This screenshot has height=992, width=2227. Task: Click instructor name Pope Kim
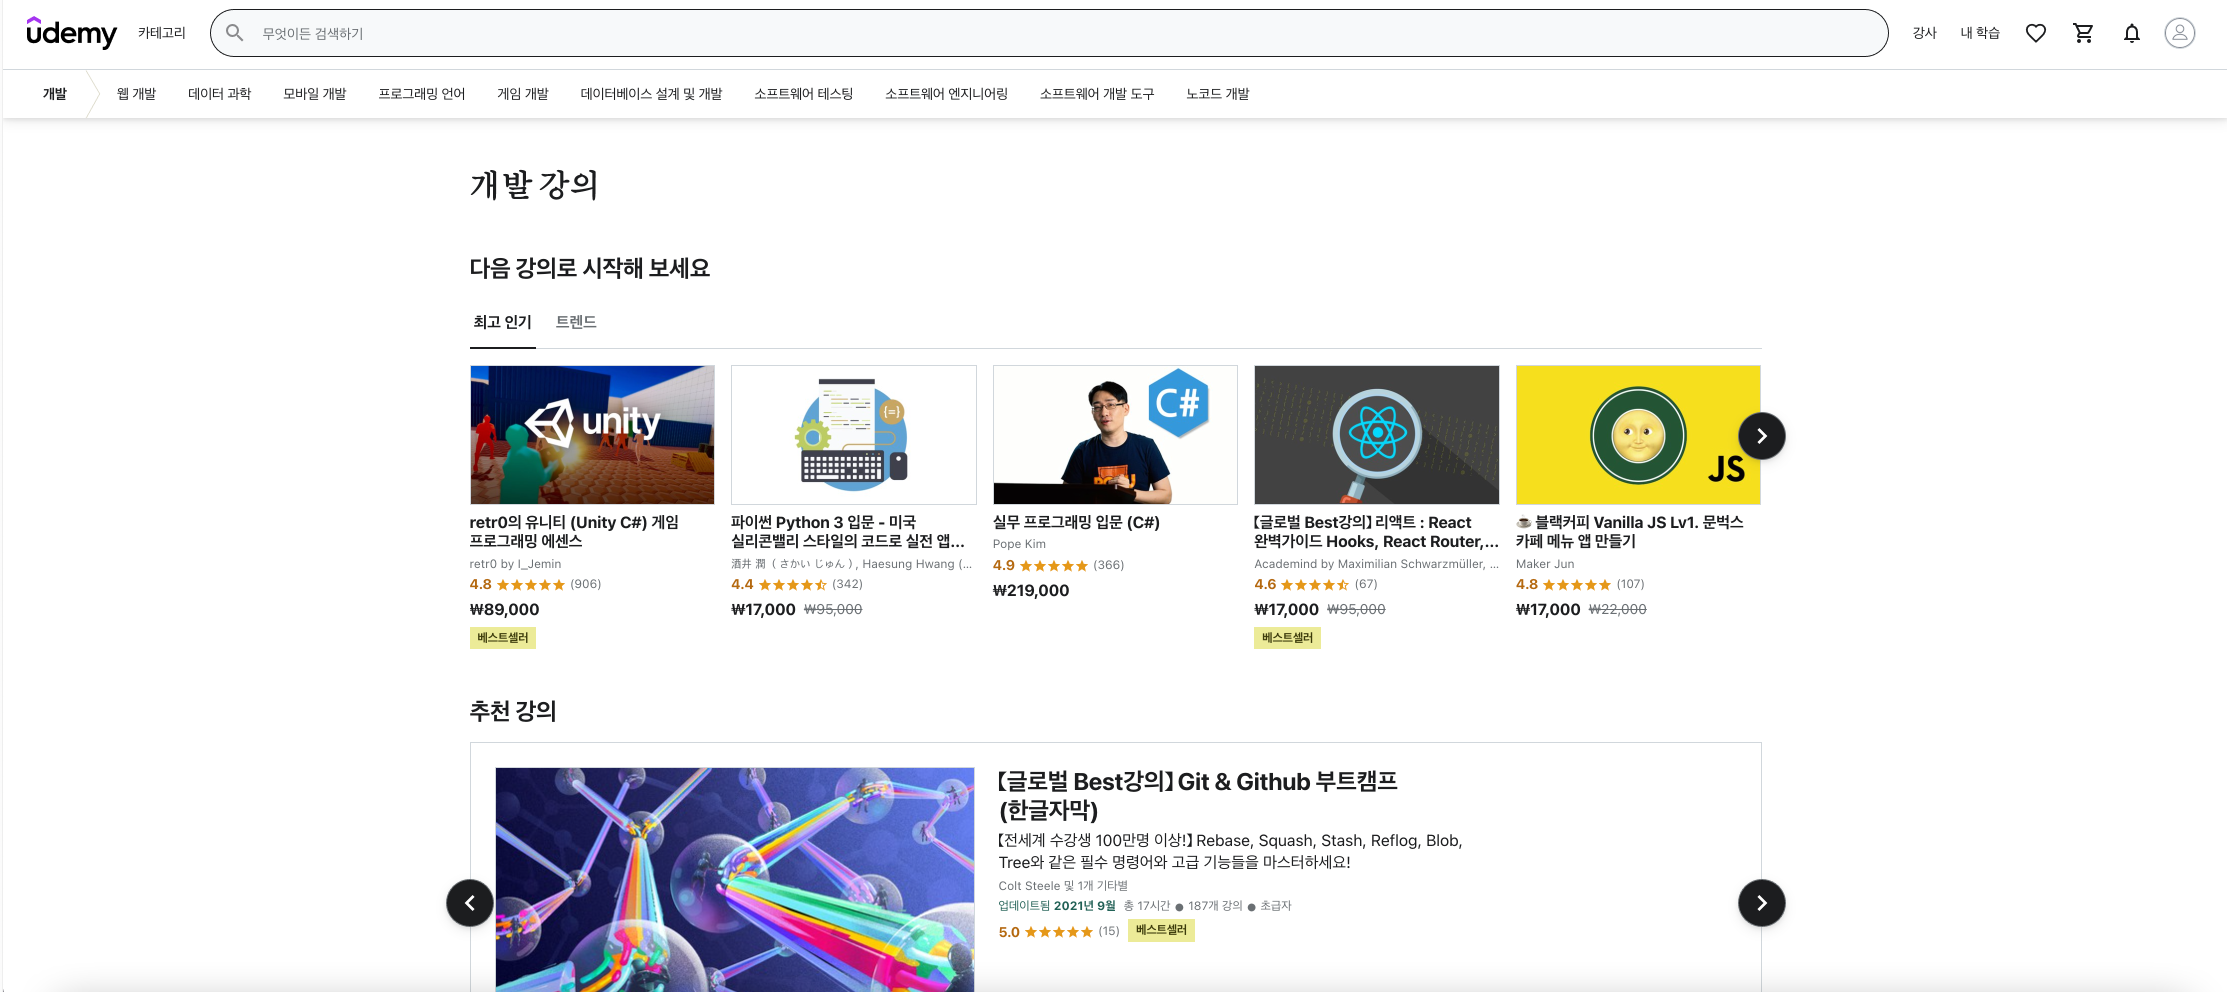1019,544
